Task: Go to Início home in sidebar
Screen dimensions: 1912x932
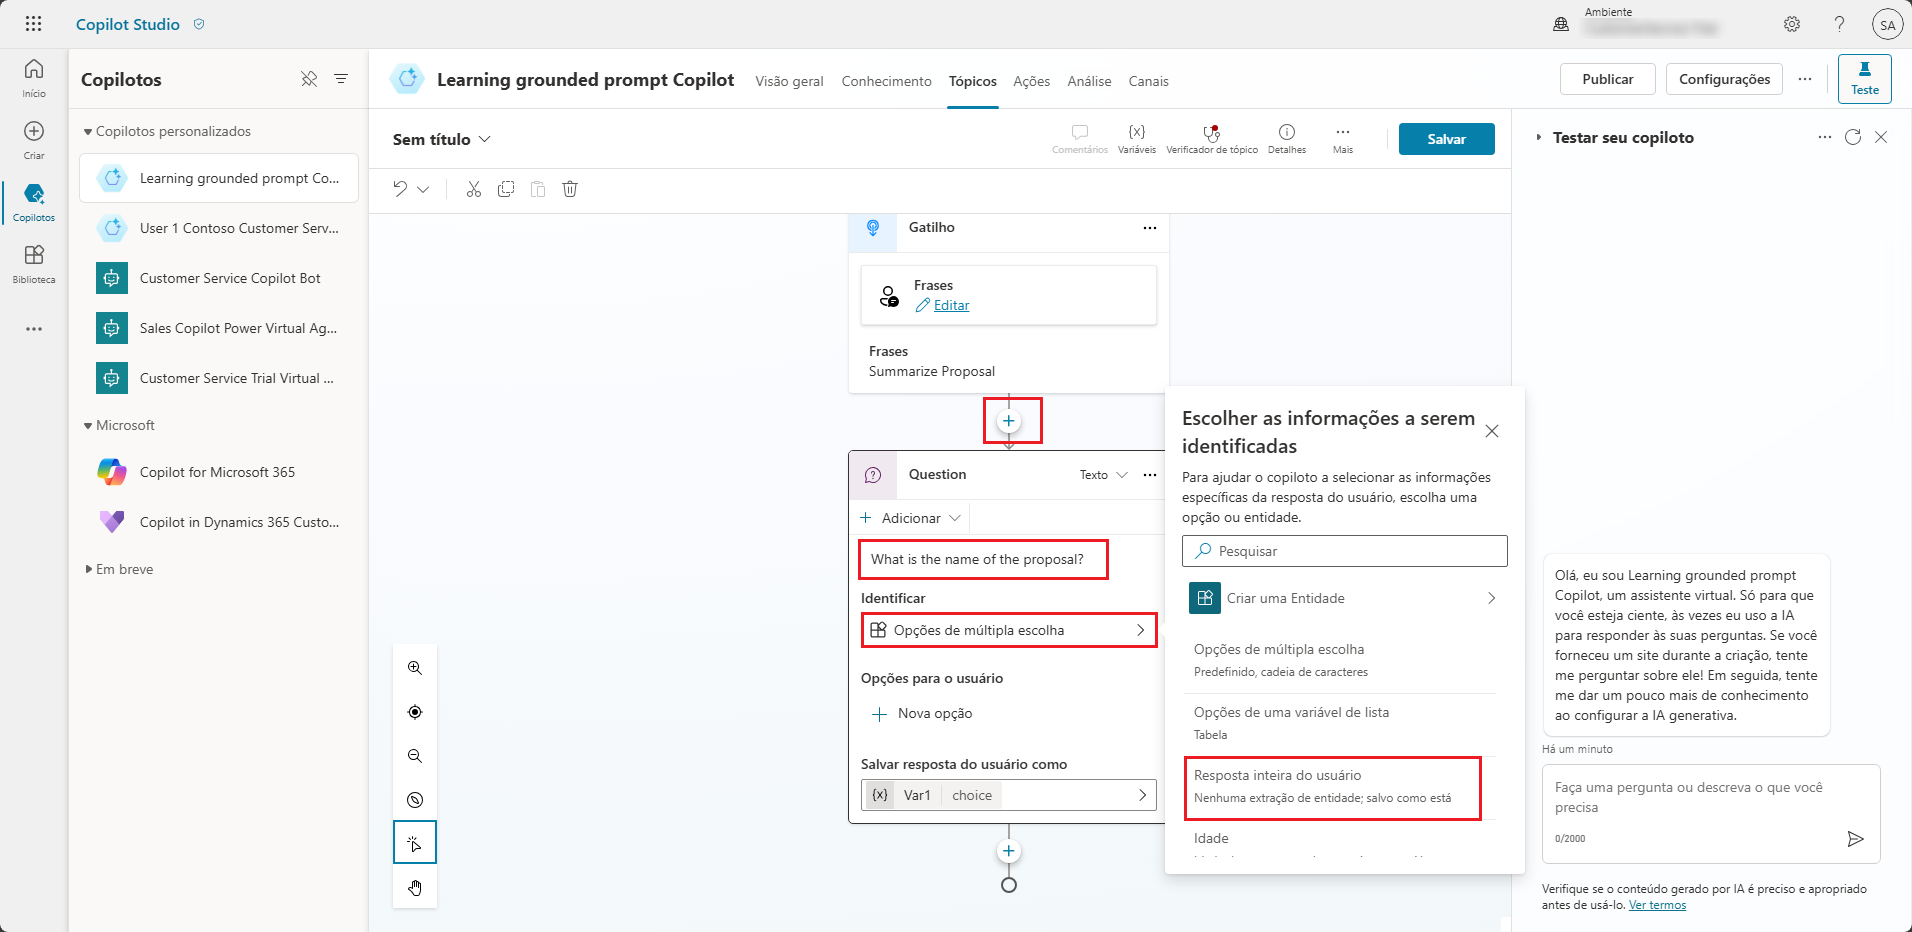Action: 34,78
